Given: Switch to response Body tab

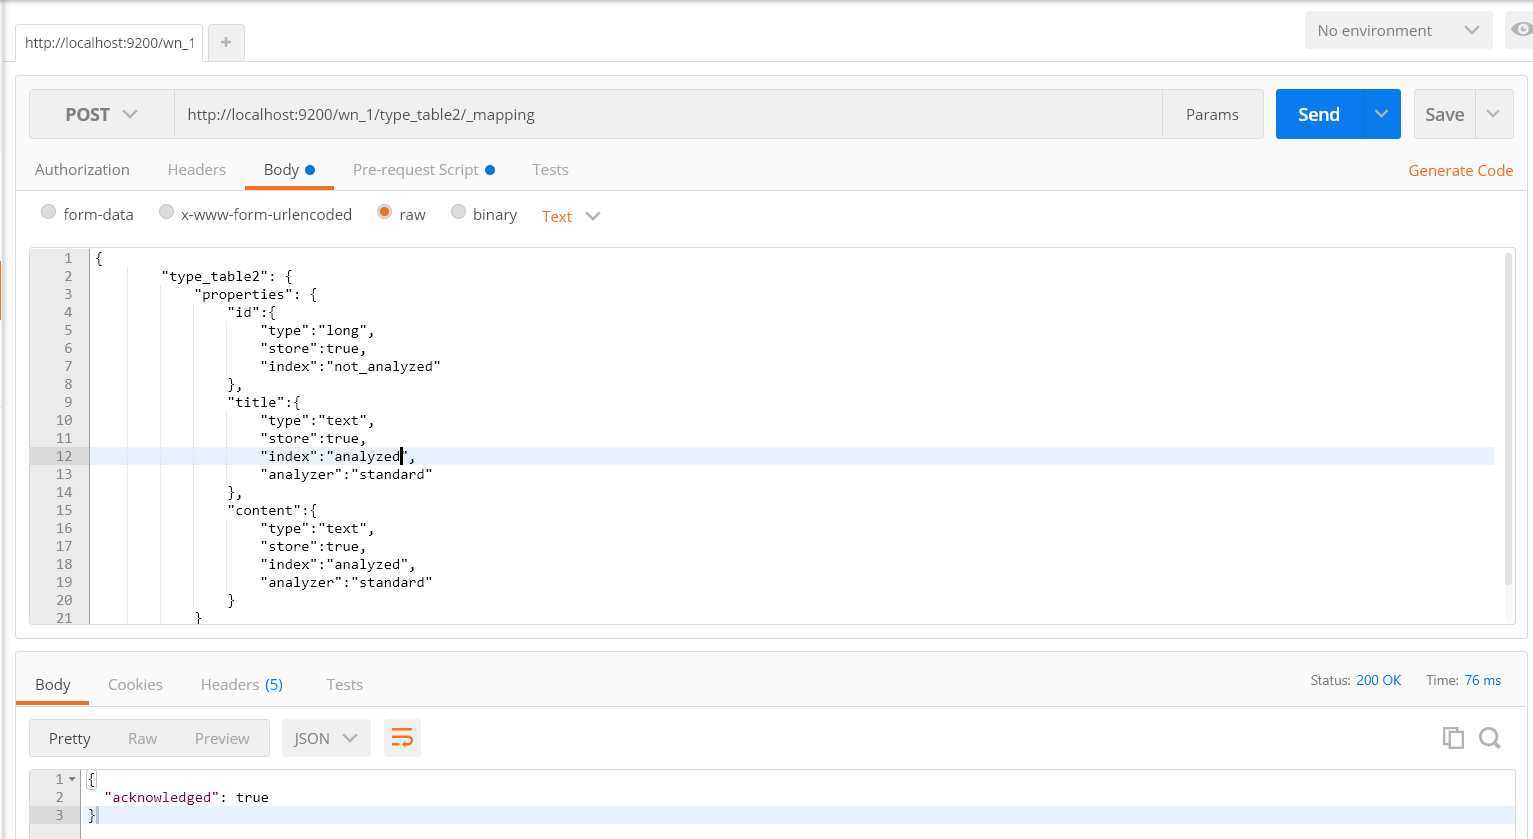Looking at the screenshot, I should click(x=53, y=684).
